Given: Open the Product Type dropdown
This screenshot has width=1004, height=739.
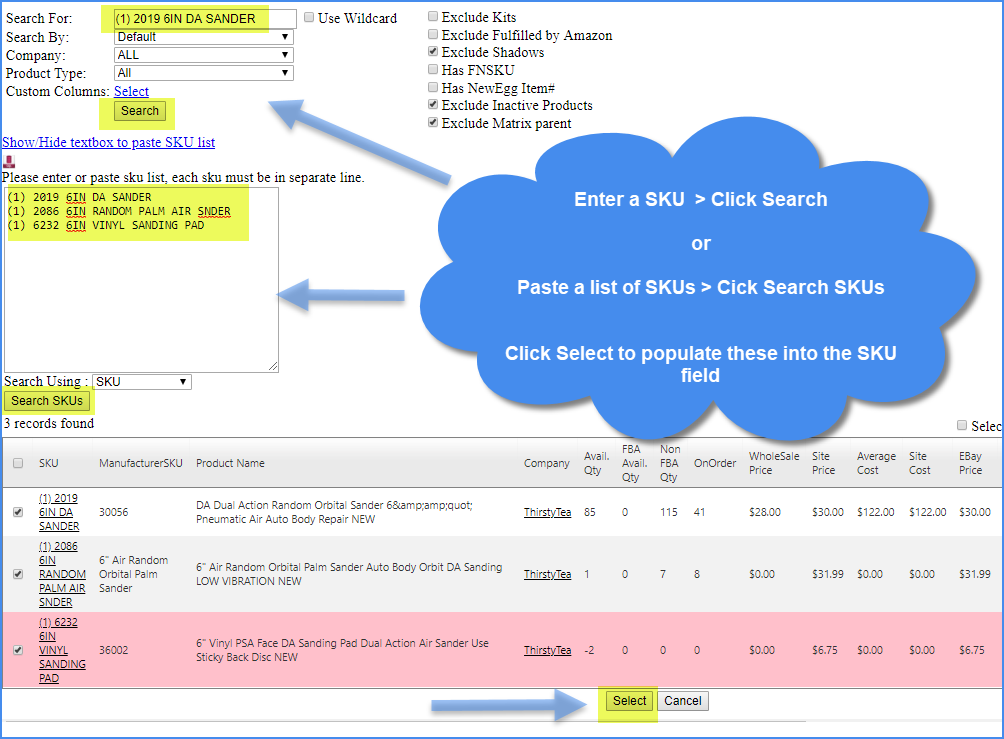Looking at the screenshot, I should tap(203, 73).
